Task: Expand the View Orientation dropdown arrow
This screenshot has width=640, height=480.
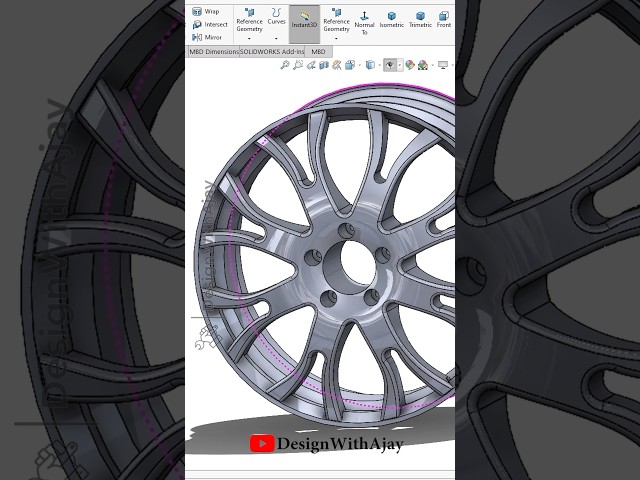Action: coord(359,65)
